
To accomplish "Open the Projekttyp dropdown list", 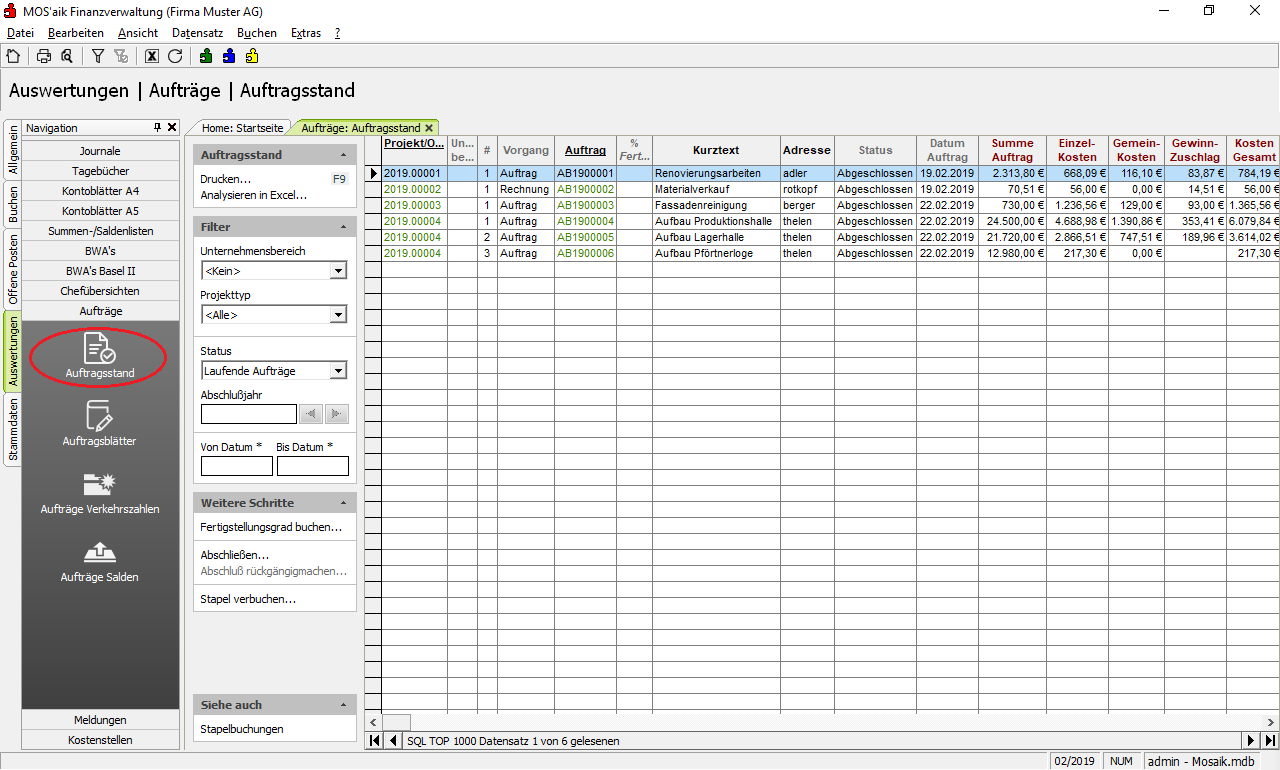I will tap(338, 315).
